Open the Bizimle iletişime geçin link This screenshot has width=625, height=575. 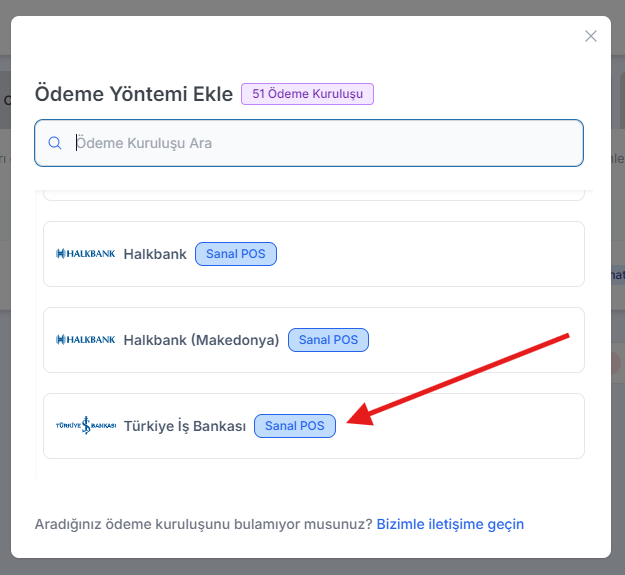coord(450,524)
